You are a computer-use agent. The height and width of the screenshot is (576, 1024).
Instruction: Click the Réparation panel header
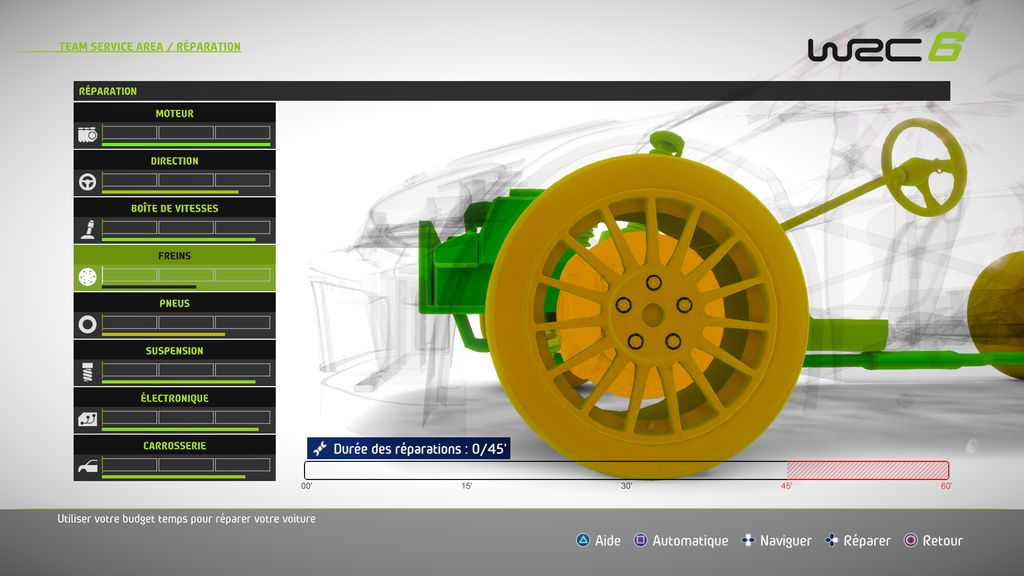click(511, 91)
